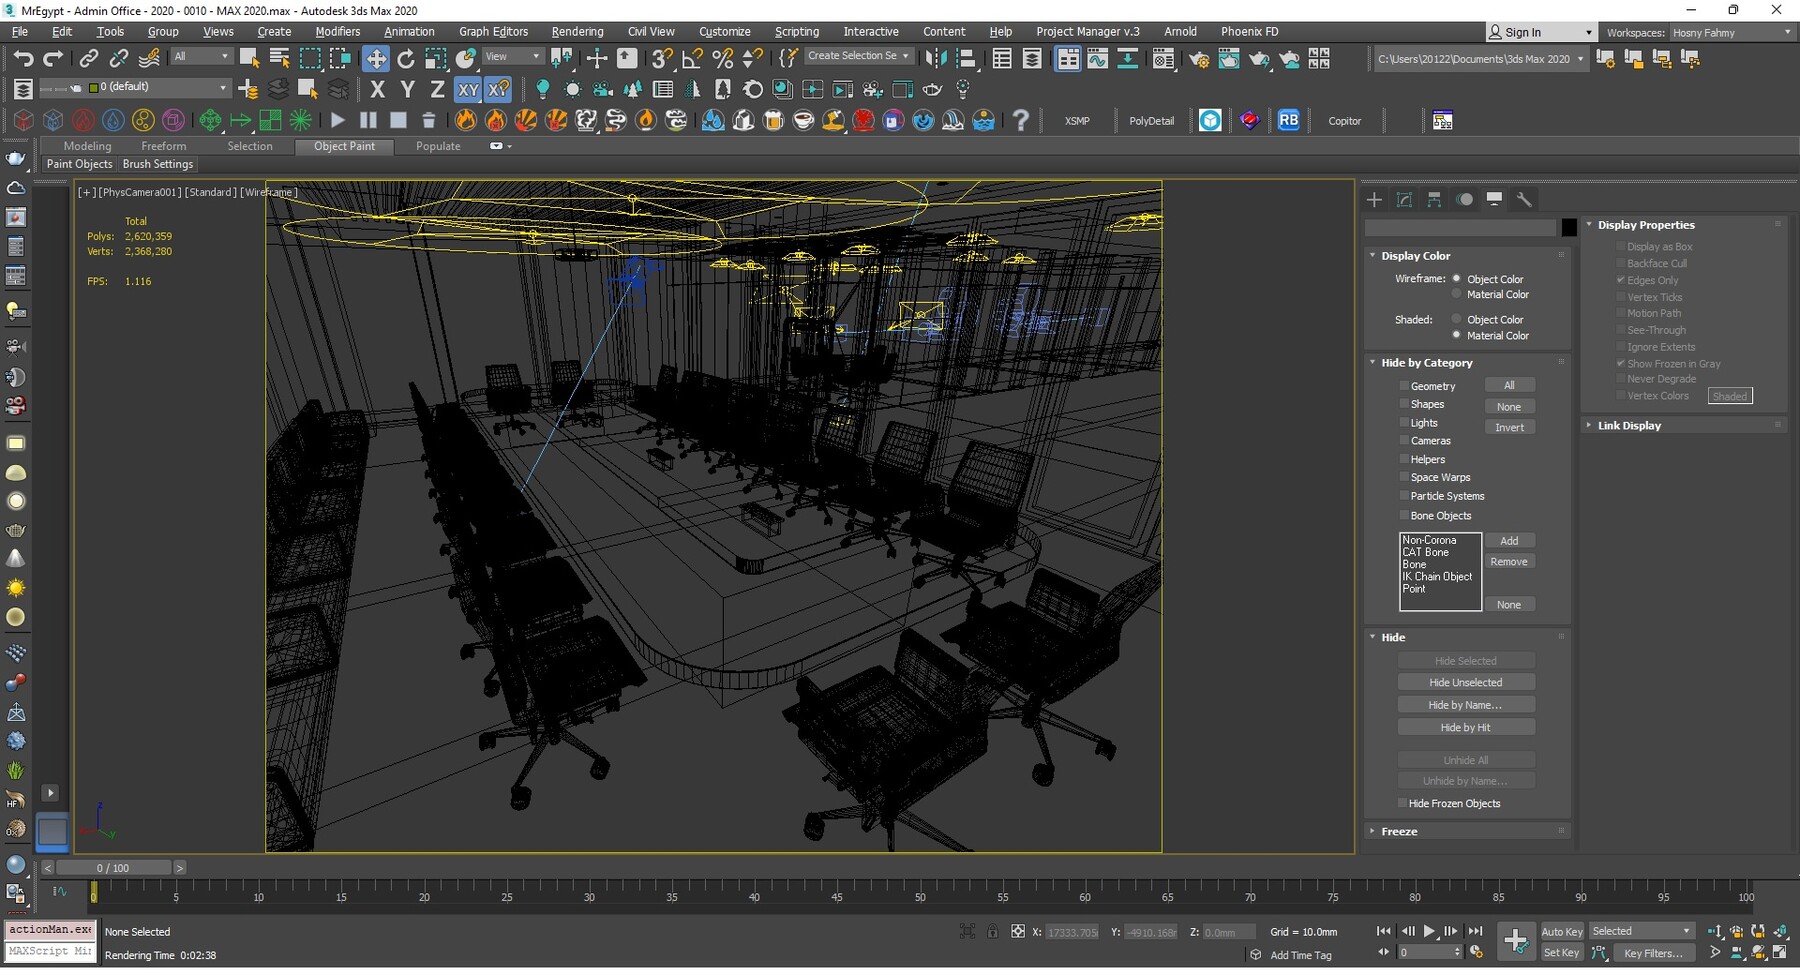Click the Hide Unselected button
1800x975 pixels.
[x=1465, y=681]
